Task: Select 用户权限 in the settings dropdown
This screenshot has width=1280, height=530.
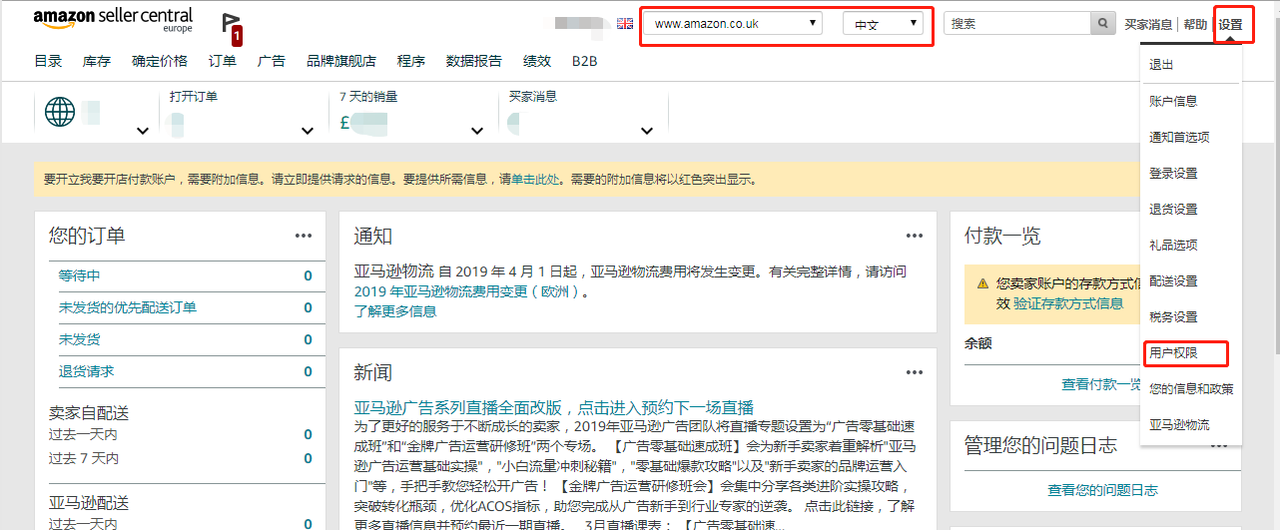Action: [x=1173, y=353]
